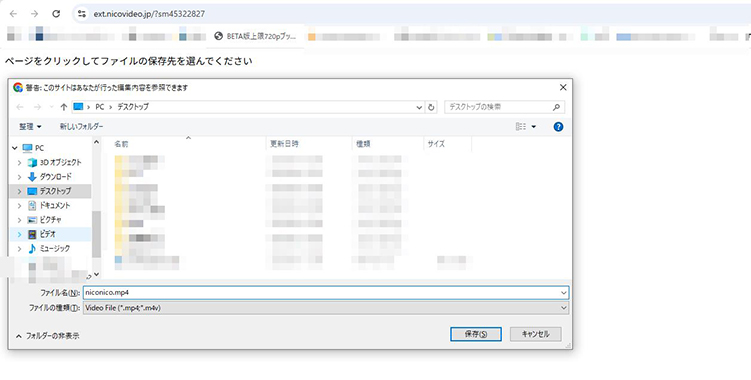
Task: Open the help question mark icon
Action: [x=558, y=127]
